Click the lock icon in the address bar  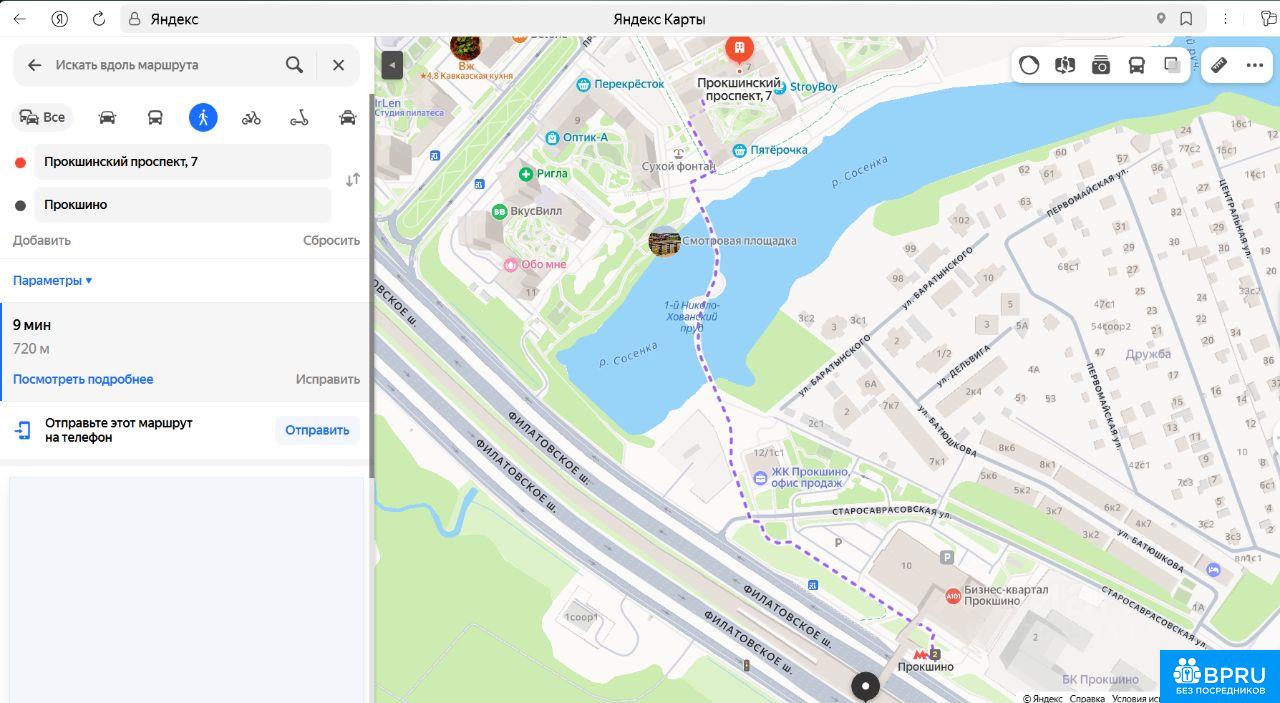tap(135, 19)
